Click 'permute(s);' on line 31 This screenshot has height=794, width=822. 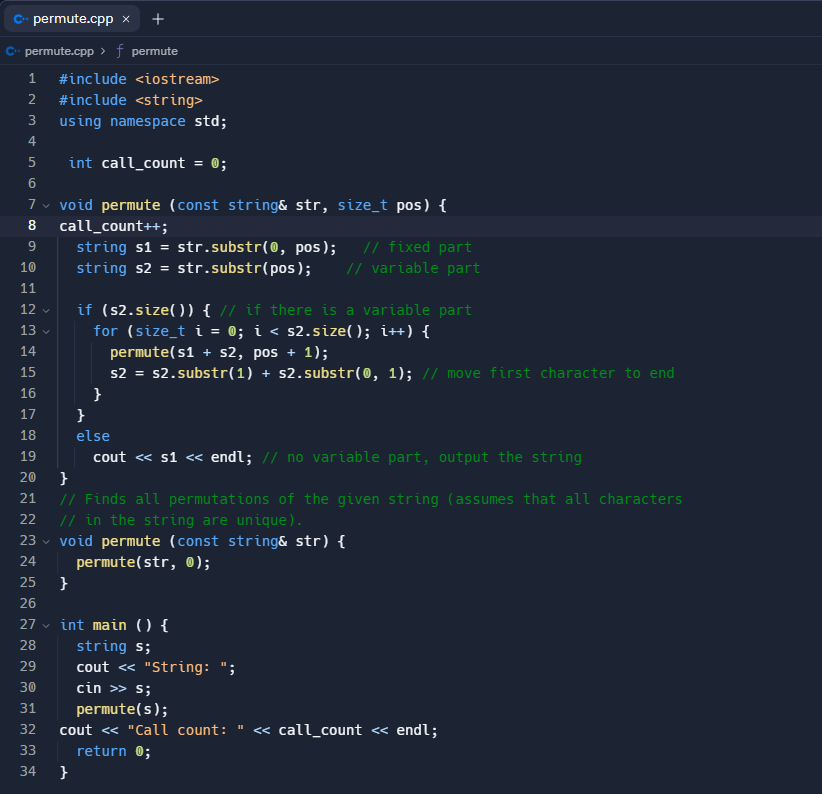[122, 709]
